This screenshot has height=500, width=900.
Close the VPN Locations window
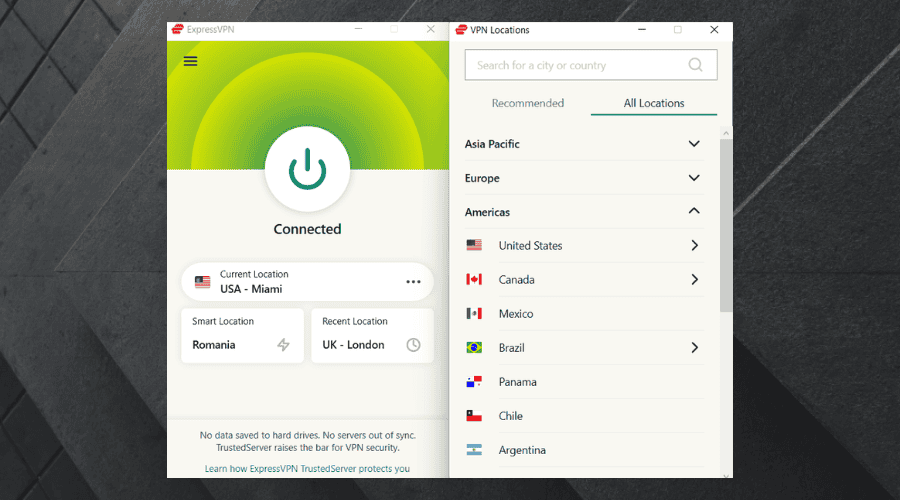click(714, 29)
